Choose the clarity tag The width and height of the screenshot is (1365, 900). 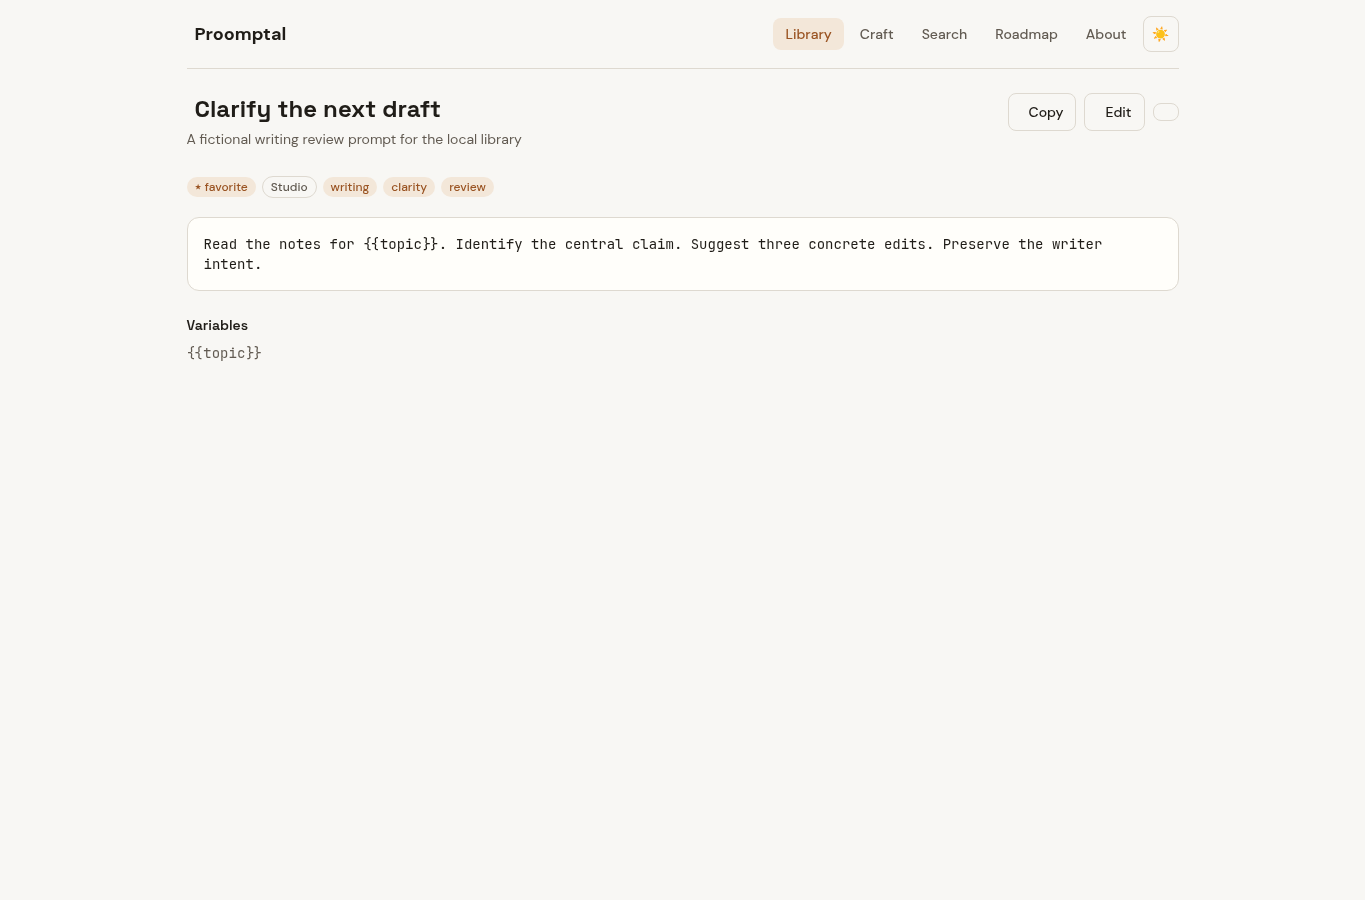409,187
